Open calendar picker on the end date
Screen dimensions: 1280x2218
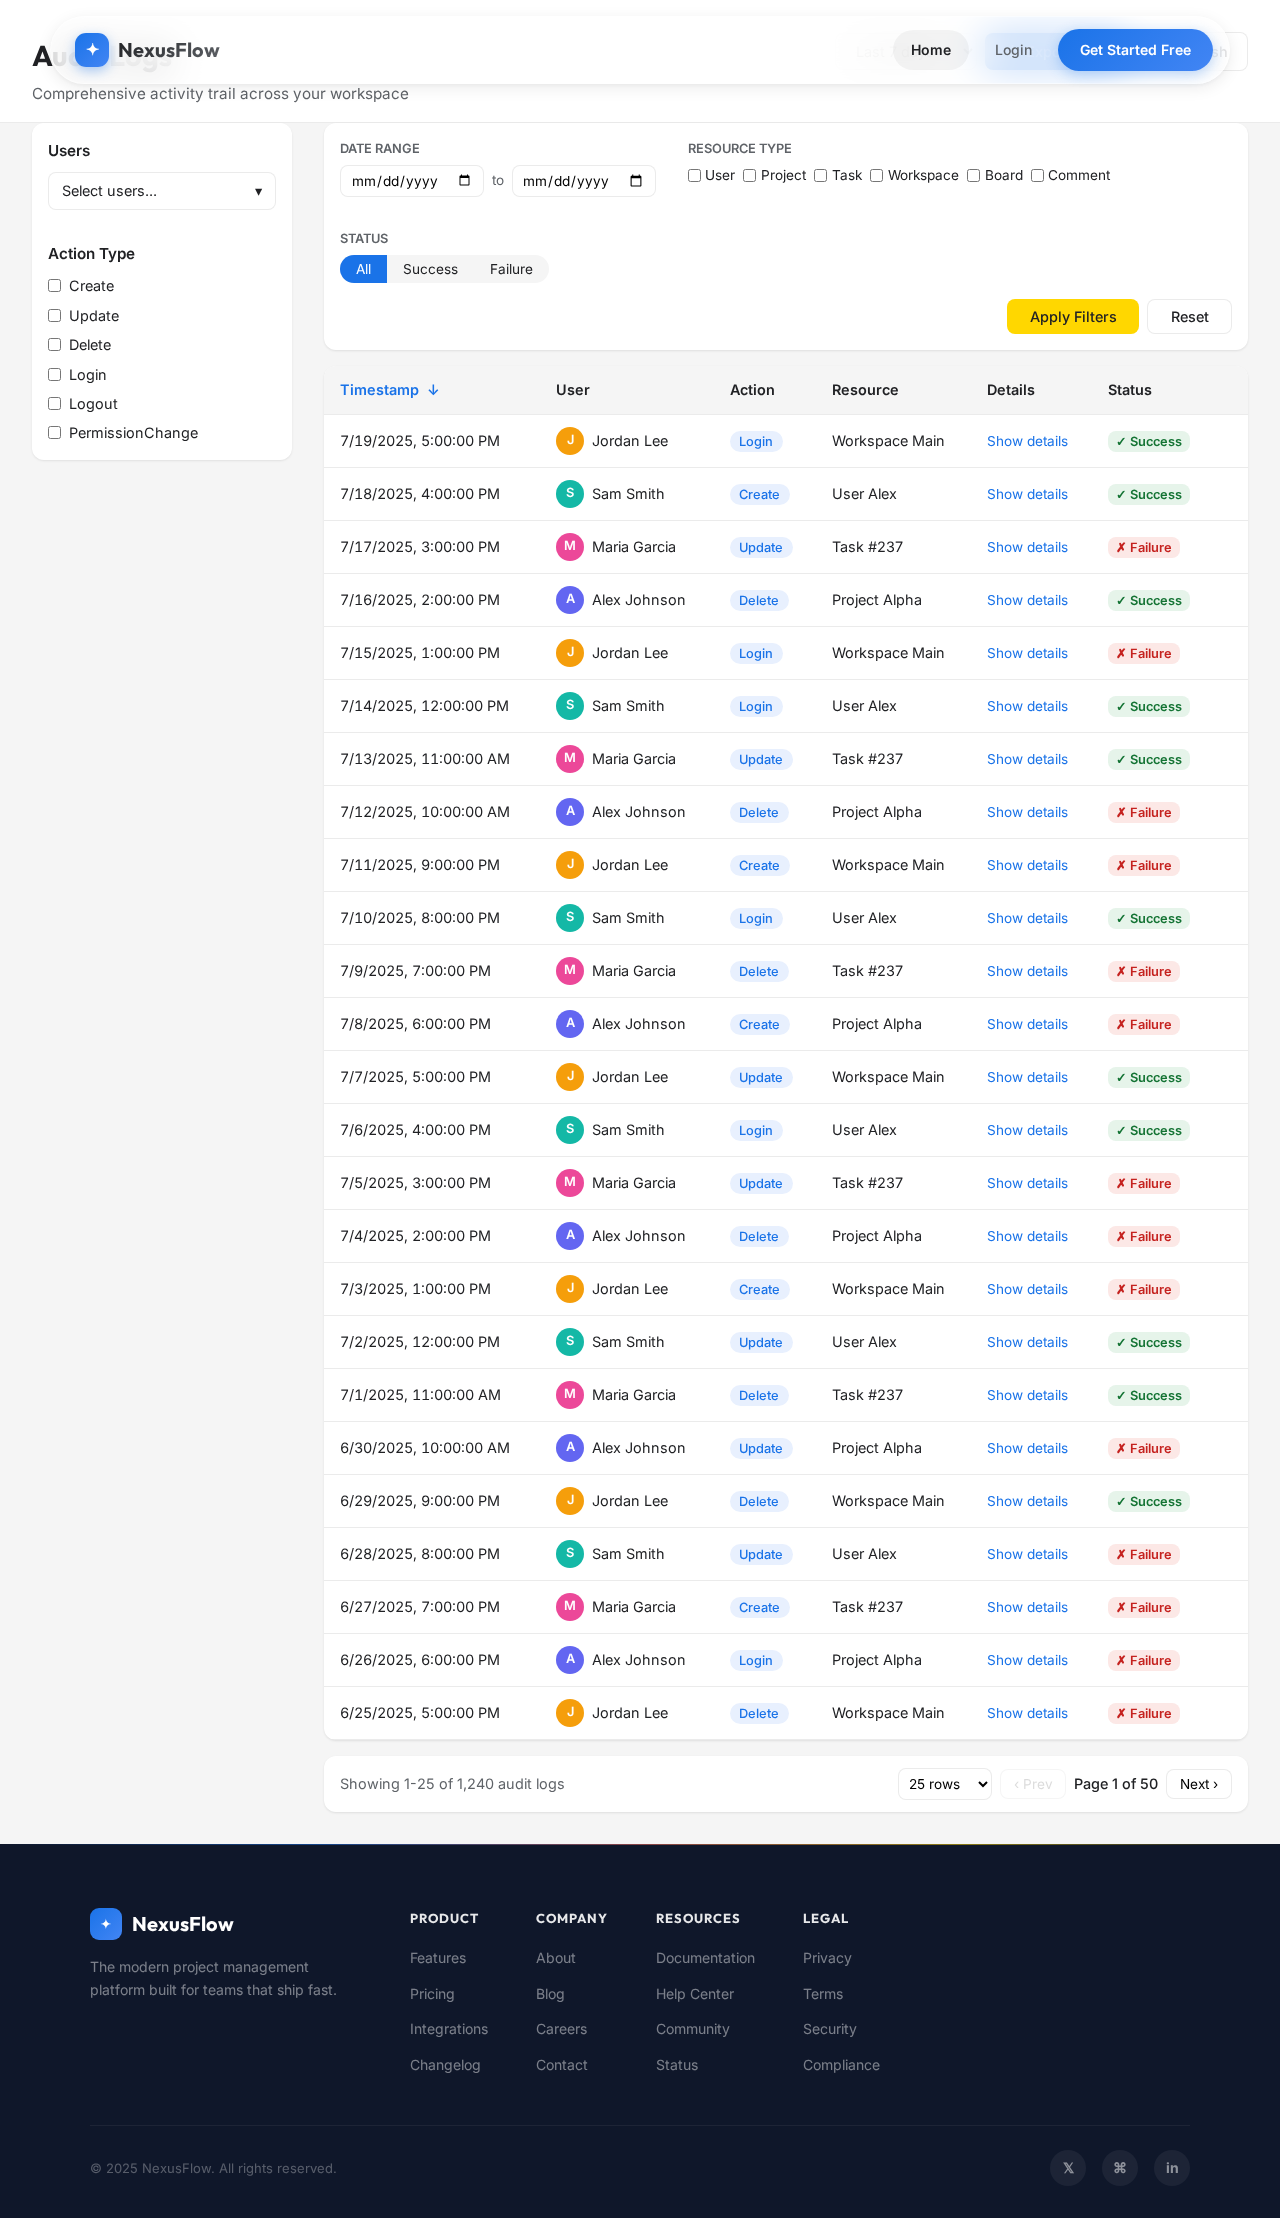tap(636, 181)
